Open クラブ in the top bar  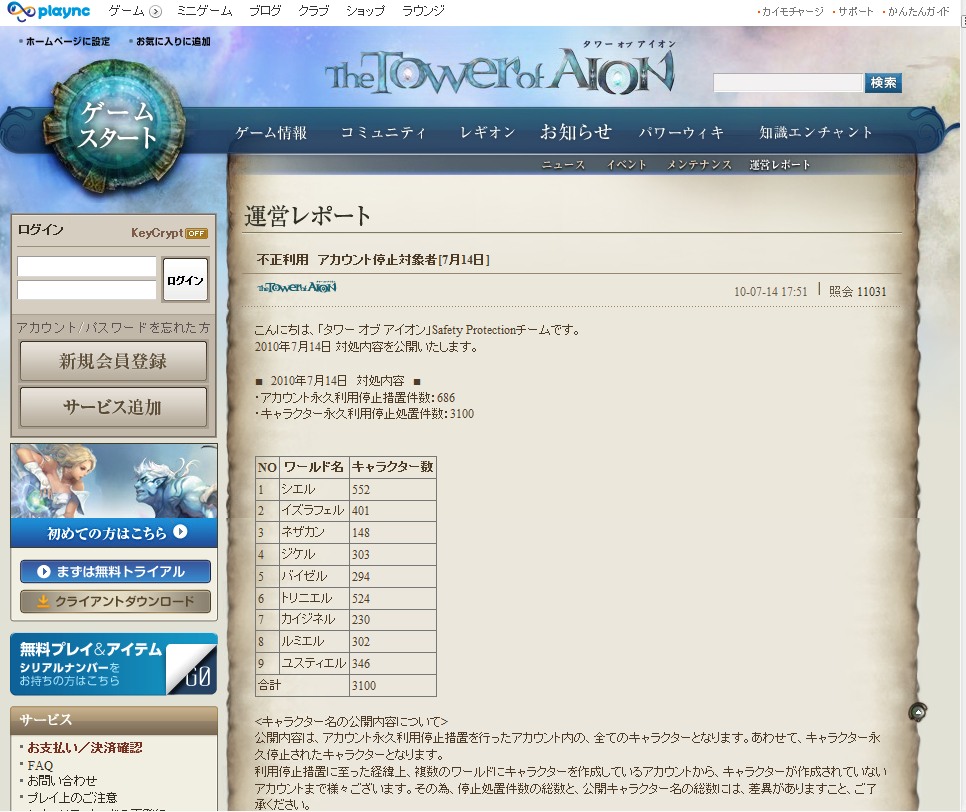[314, 11]
